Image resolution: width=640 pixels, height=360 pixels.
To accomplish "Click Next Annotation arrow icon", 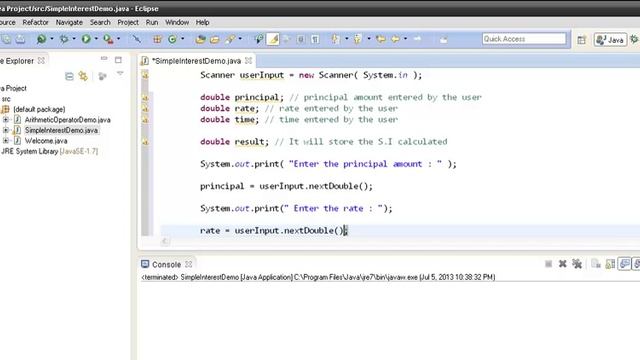I will (336, 39).
